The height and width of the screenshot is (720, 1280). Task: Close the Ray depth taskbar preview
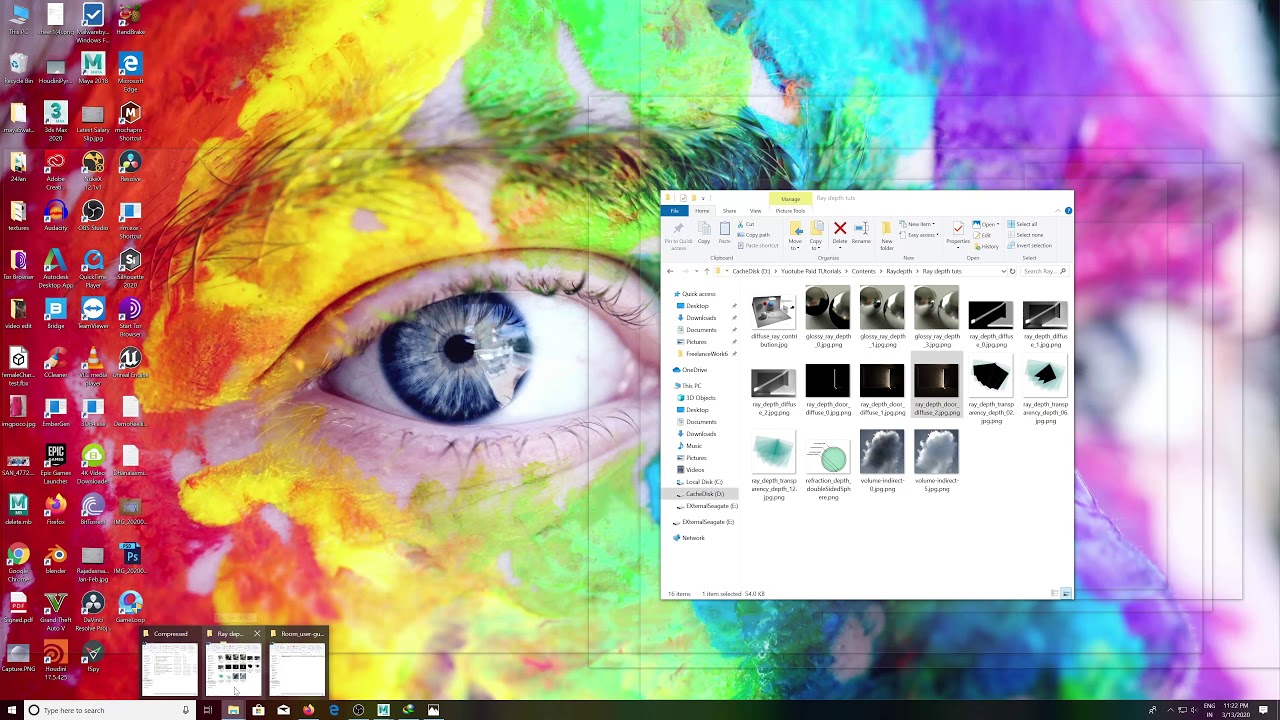[x=257, y=634]
